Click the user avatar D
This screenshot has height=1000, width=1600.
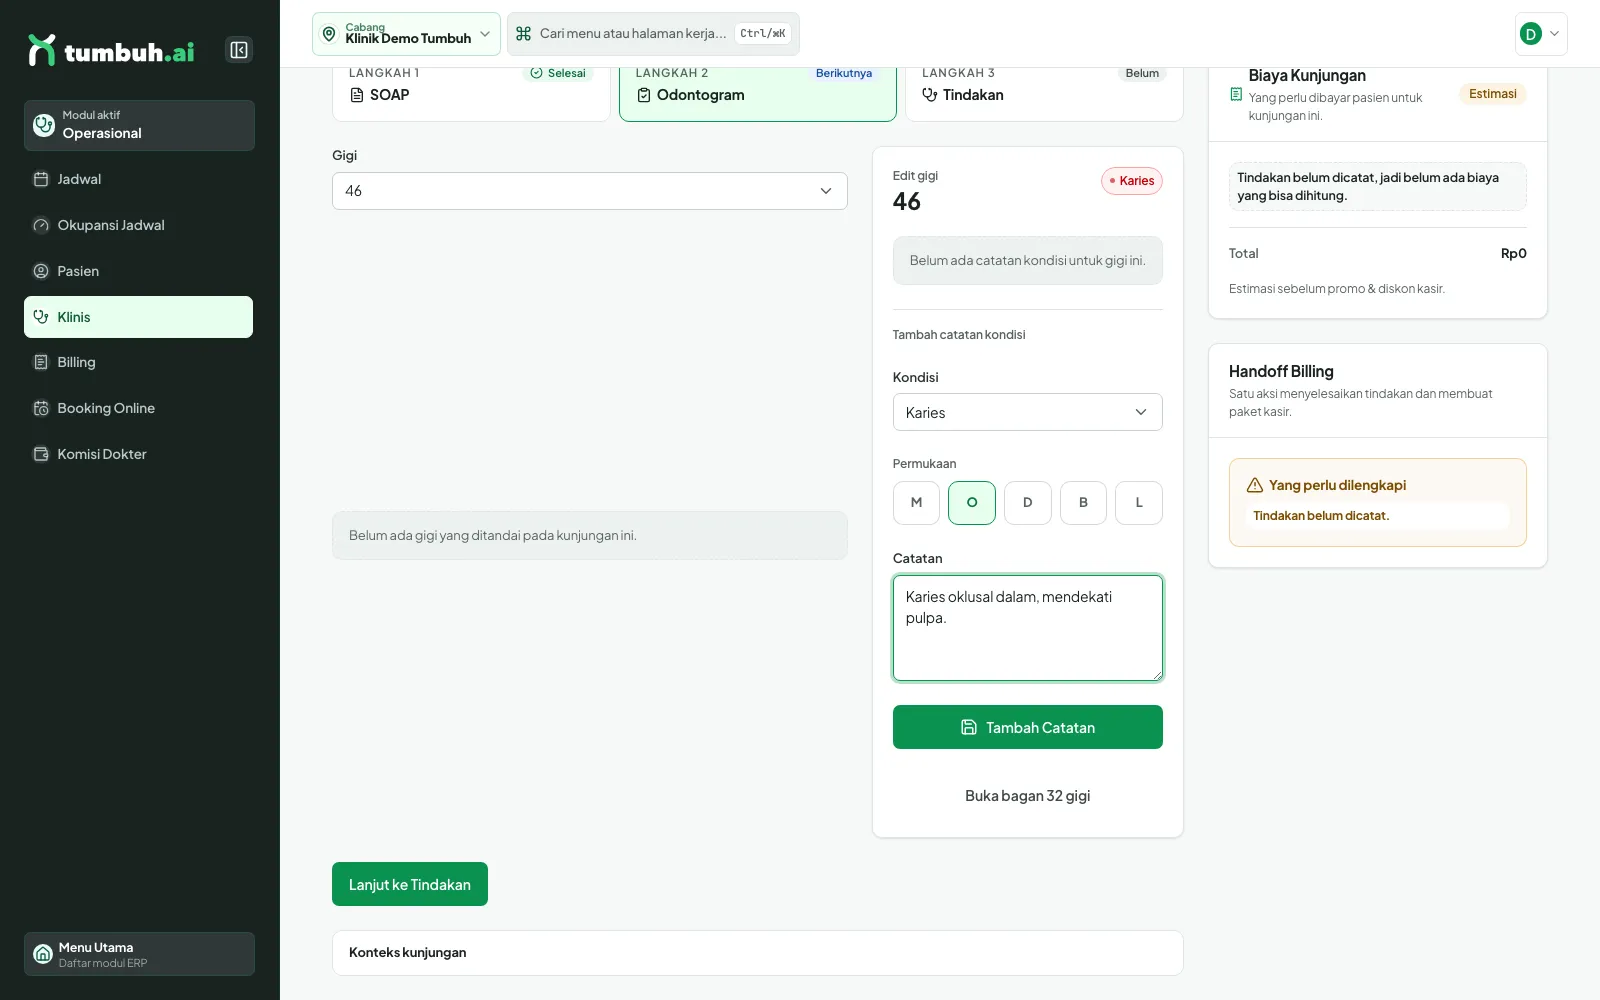point(1530,34)
